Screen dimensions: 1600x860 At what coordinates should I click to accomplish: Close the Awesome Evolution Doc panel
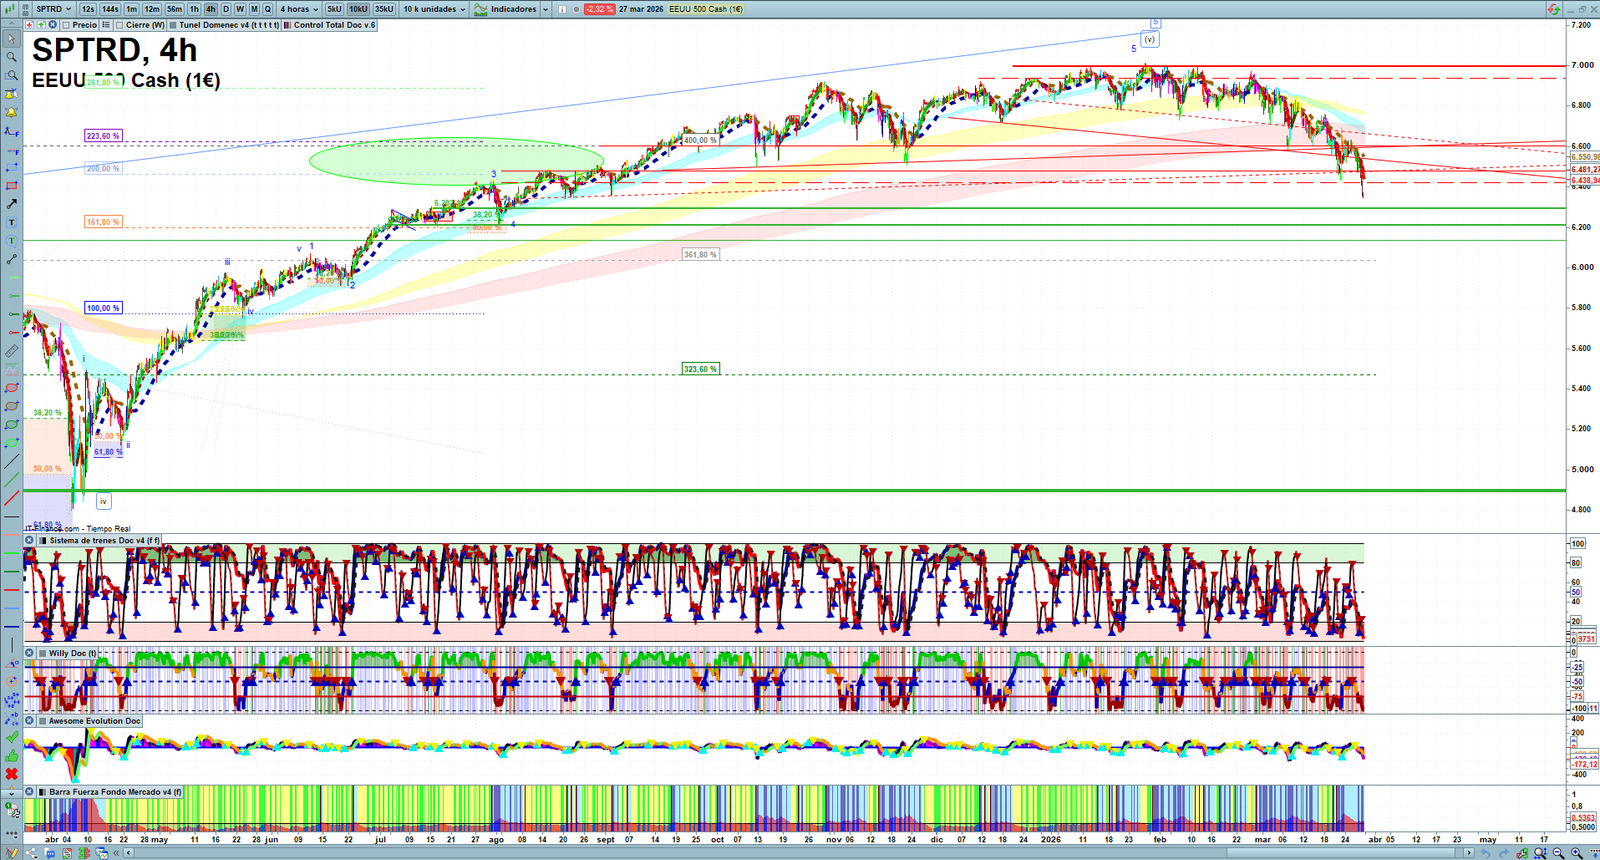[30, 721]
